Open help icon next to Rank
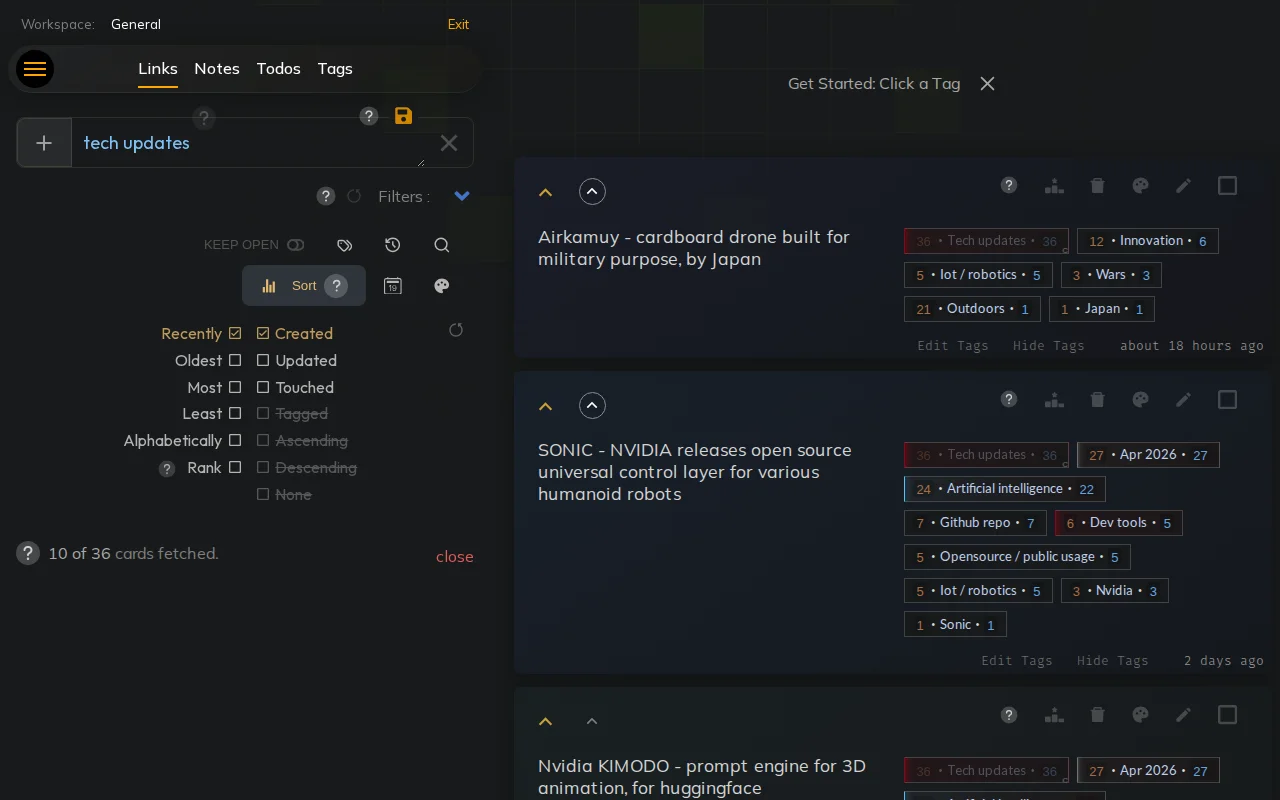 pyautogui.click(x=167, y=468)
